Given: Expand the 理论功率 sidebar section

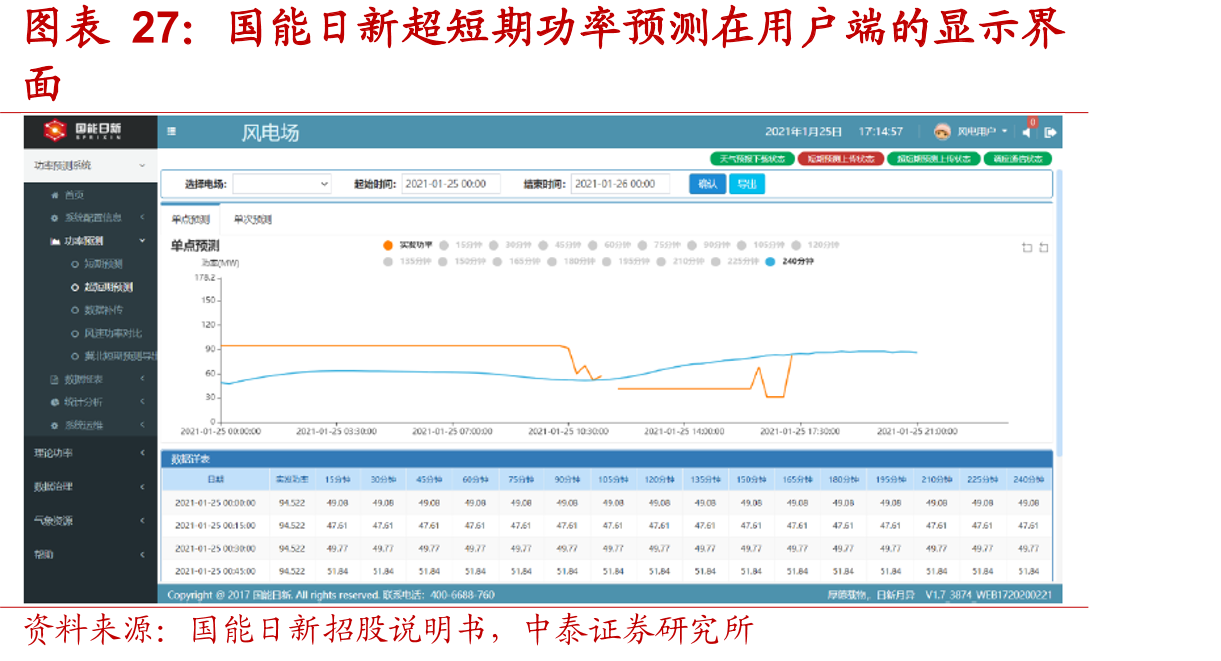Looking at the screenshot, I should pos(90,453).
